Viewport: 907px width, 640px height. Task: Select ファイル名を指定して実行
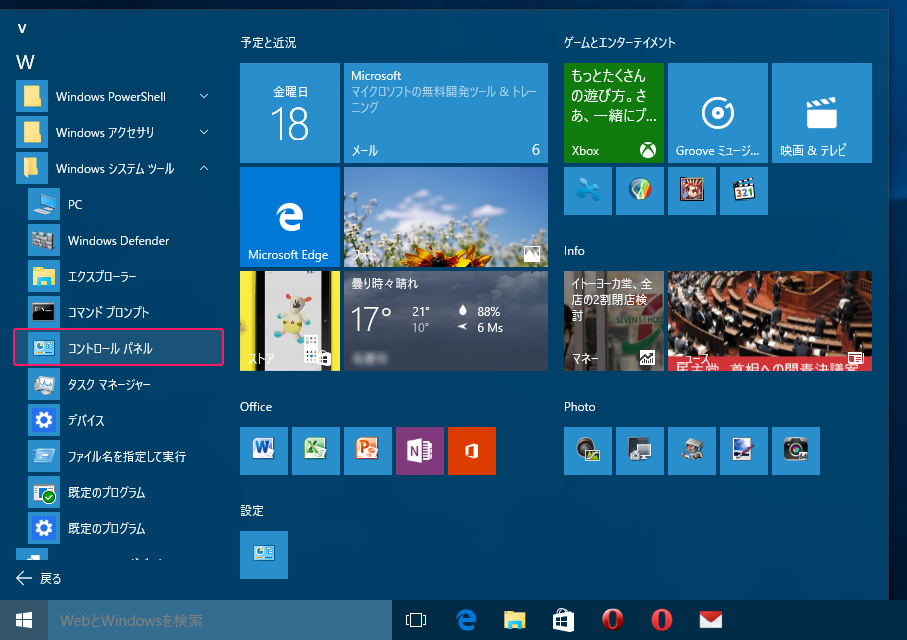coord(119,456)
